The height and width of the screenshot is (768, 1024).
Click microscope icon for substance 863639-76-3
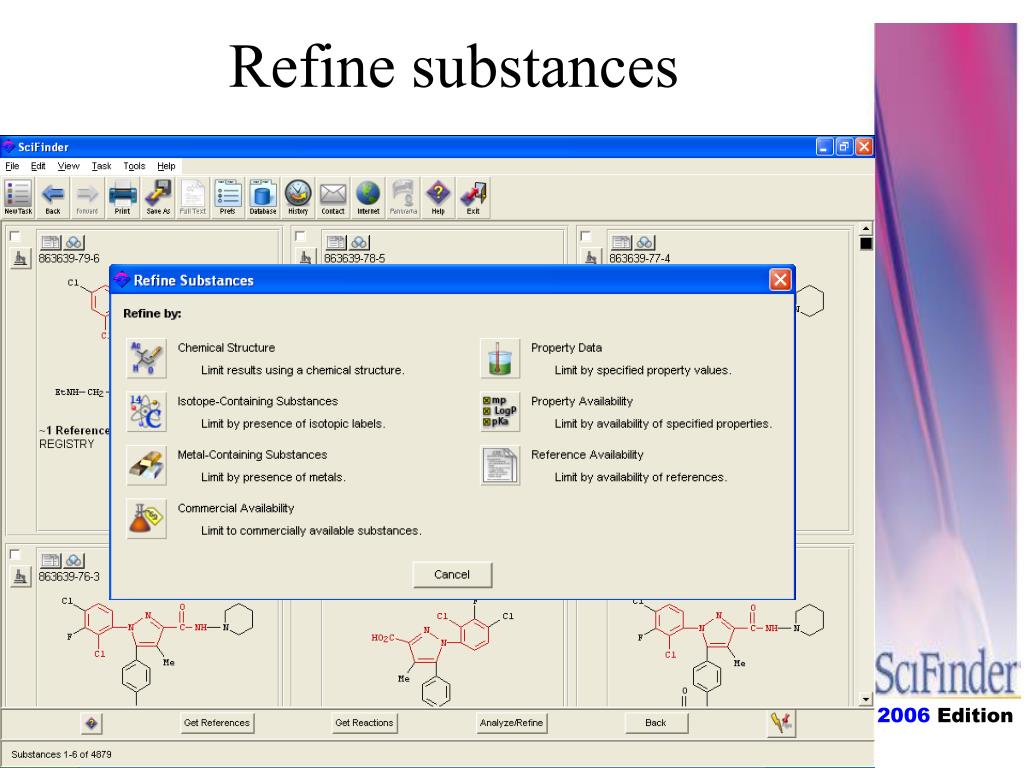(20, 577)
